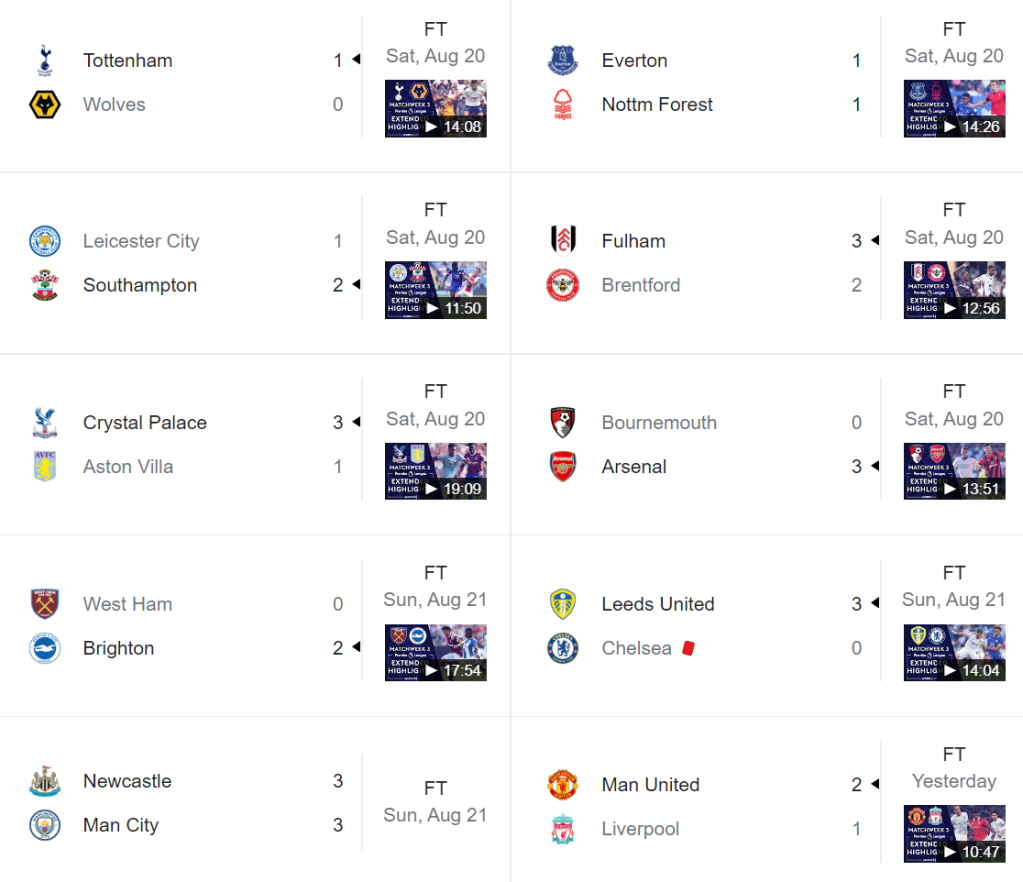
Task: Open the Man City team name link
Action: (121, 825)
